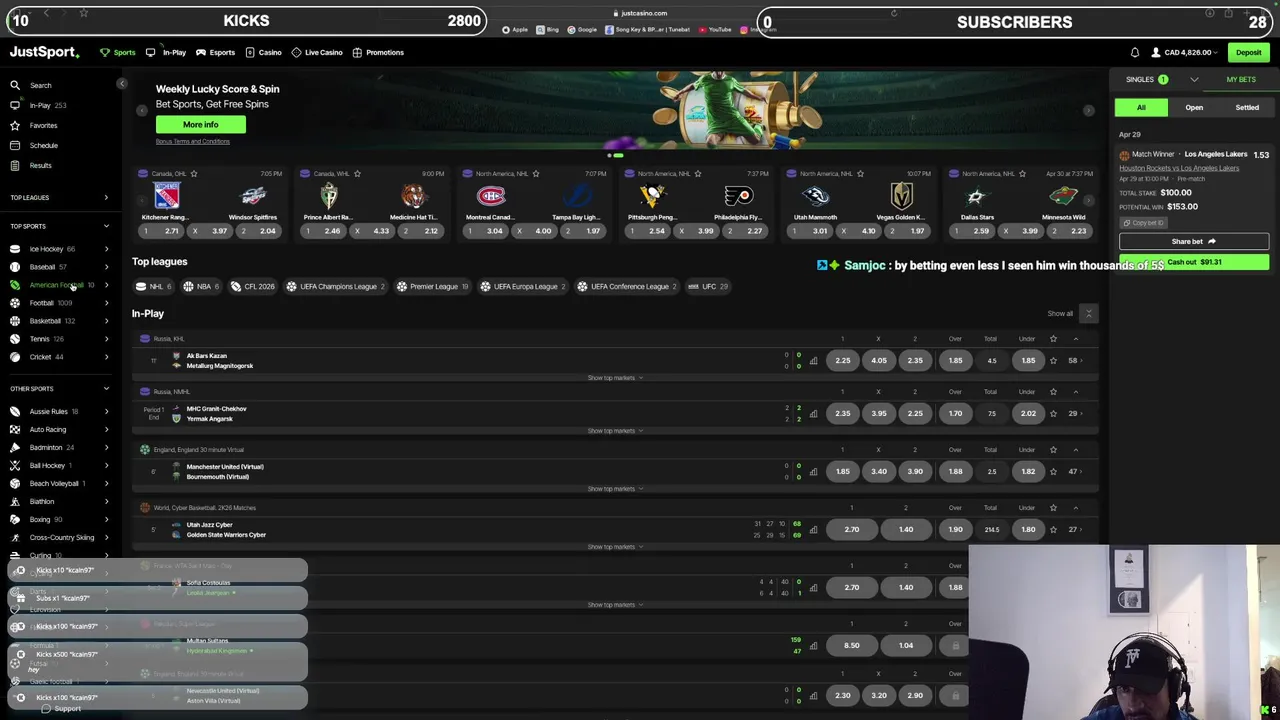Viewport: 1280px width, 720px height.
Task: Go to next promotional banner arrow
Action: click(1089, 111)
